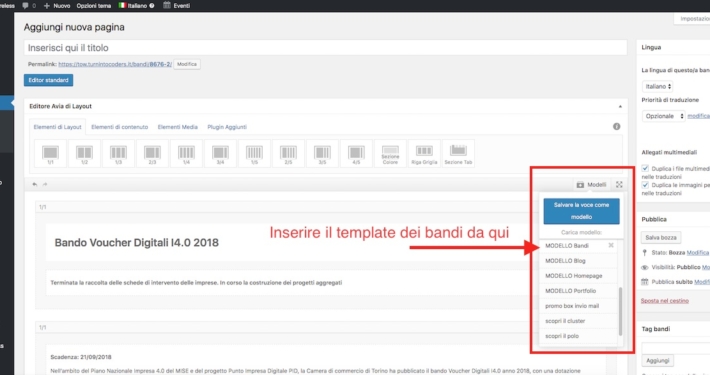Open the Modelli templates dropdown

(x=591, y=184)
